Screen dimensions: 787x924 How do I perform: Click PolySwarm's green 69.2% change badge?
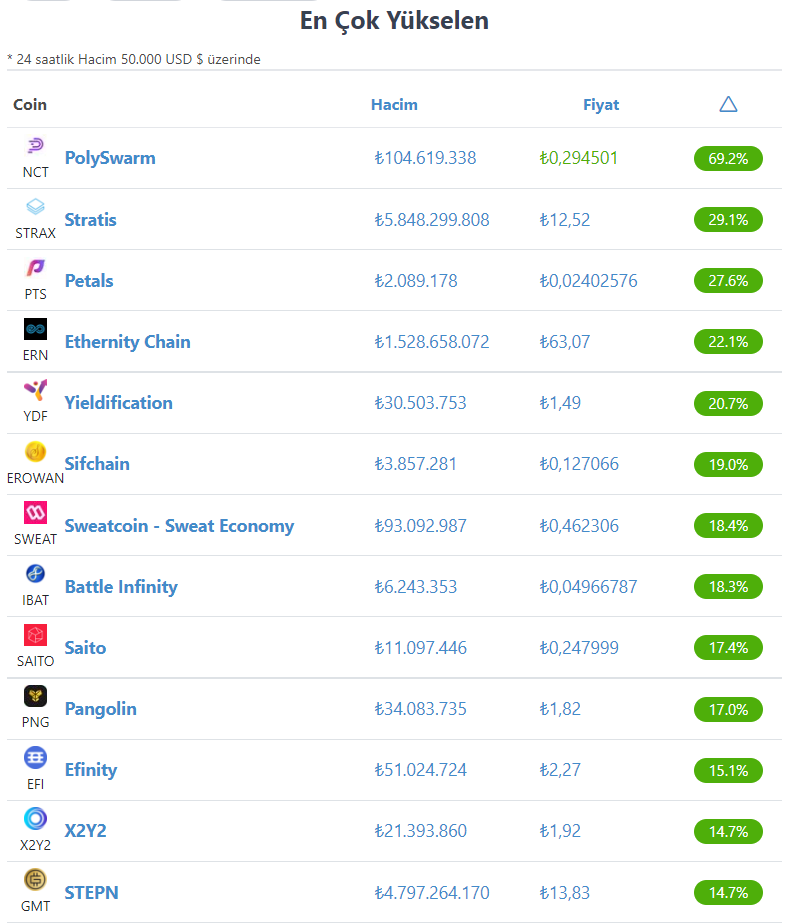[x=728, y=158]
